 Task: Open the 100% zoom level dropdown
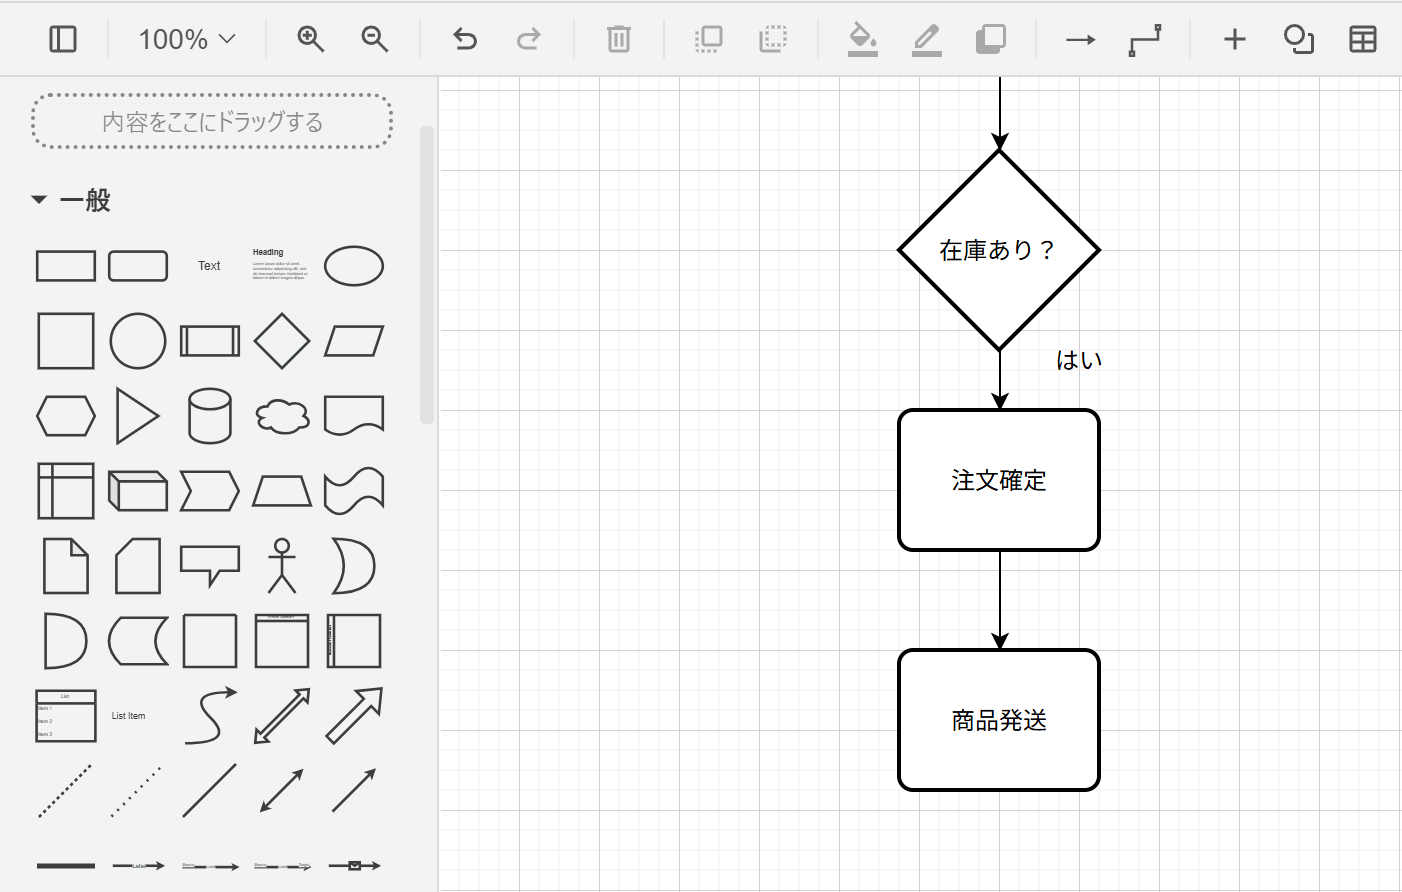point(185,40)
